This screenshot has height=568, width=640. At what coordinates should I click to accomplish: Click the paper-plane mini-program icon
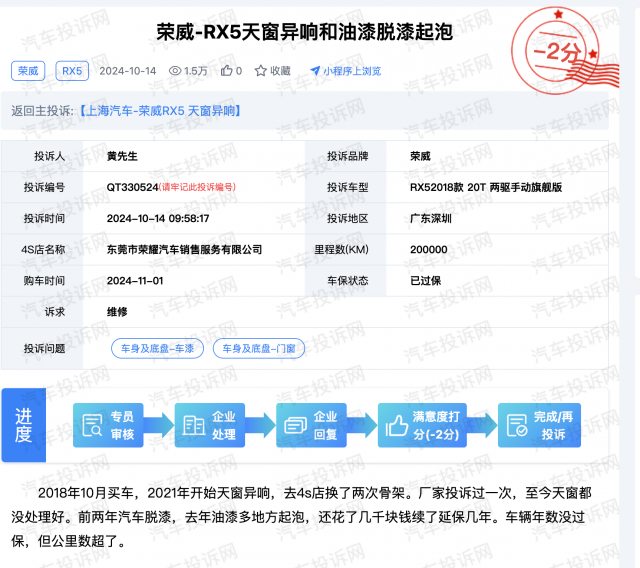pos(315,71)
